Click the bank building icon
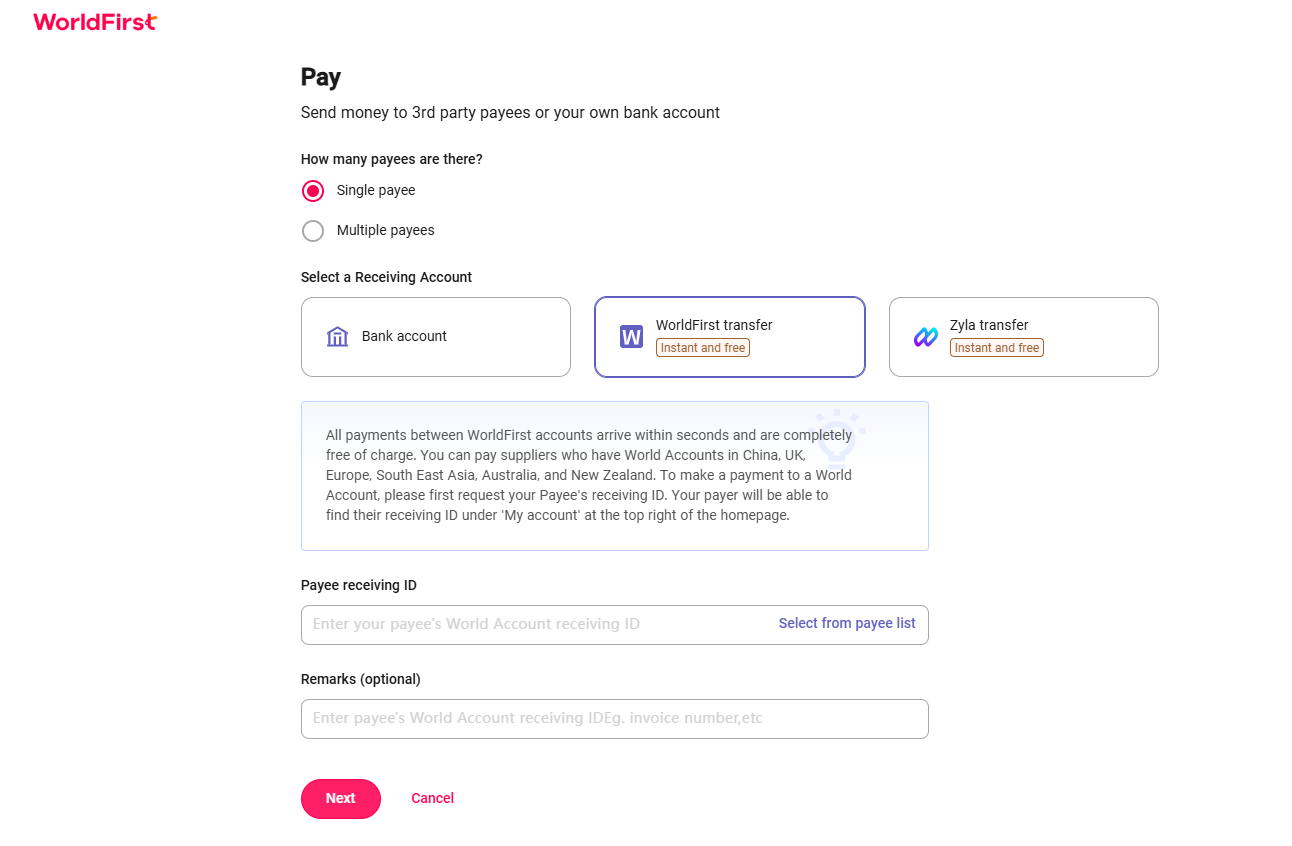 click(x=337, y=337)
